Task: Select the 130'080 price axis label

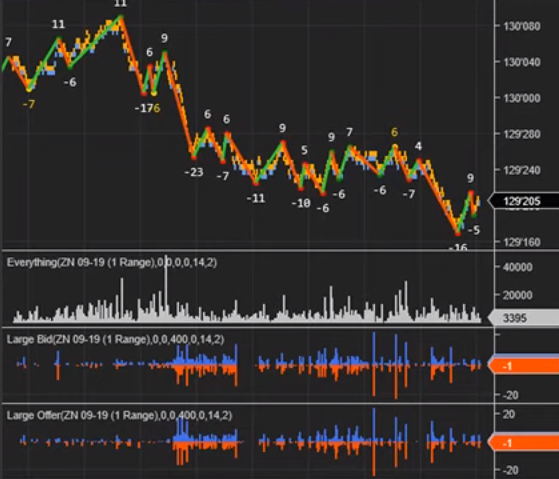Action: (x=522, y=26)
